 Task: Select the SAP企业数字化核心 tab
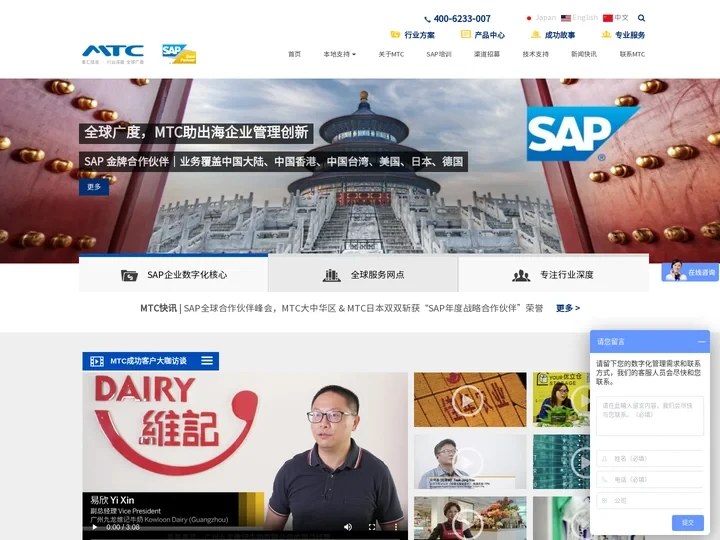click(x=174, y=274)
